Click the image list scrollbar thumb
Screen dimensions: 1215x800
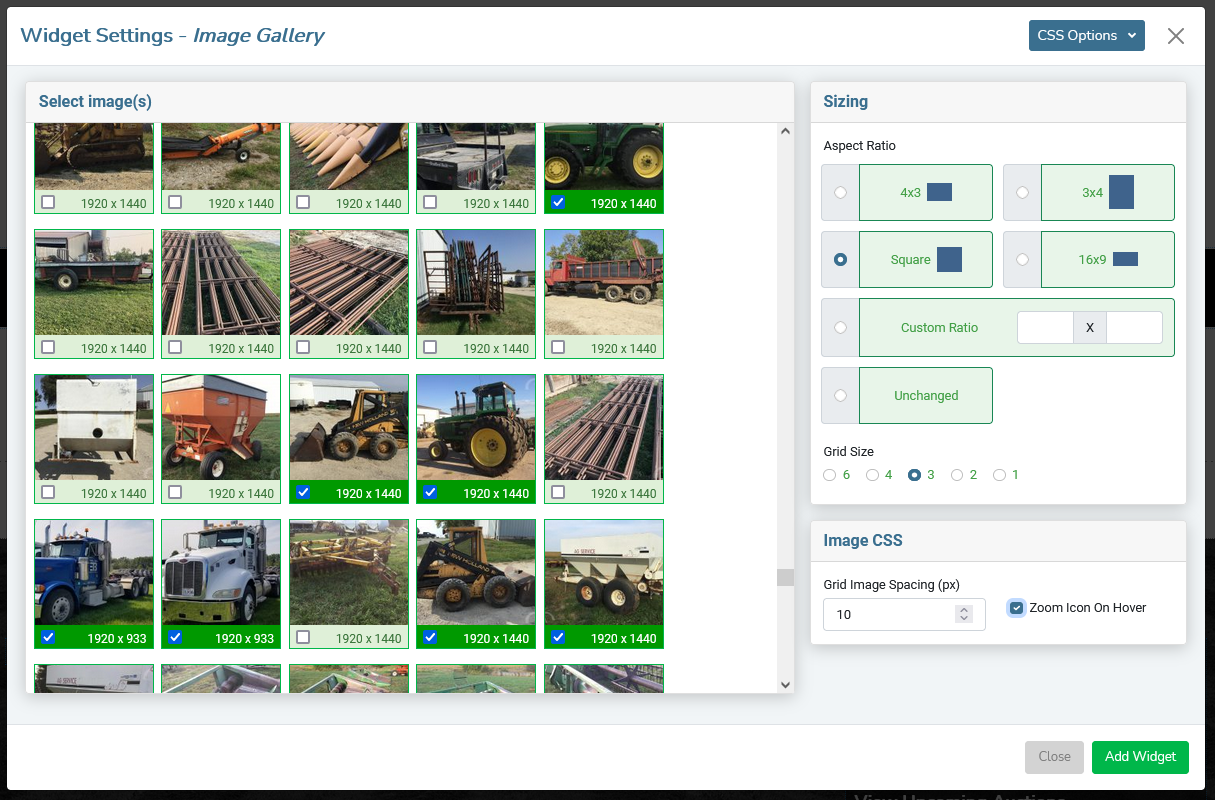point(785,577)
